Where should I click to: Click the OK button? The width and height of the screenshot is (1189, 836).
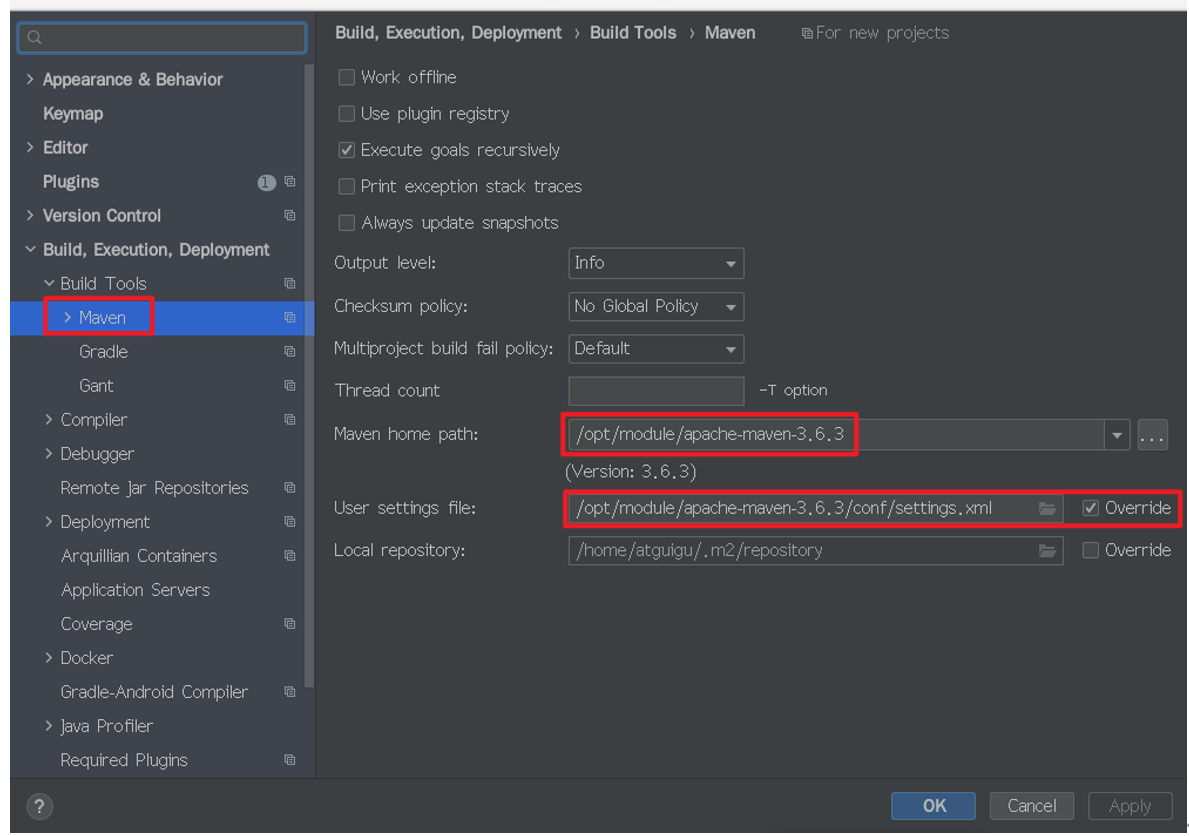tap(933, 806)
